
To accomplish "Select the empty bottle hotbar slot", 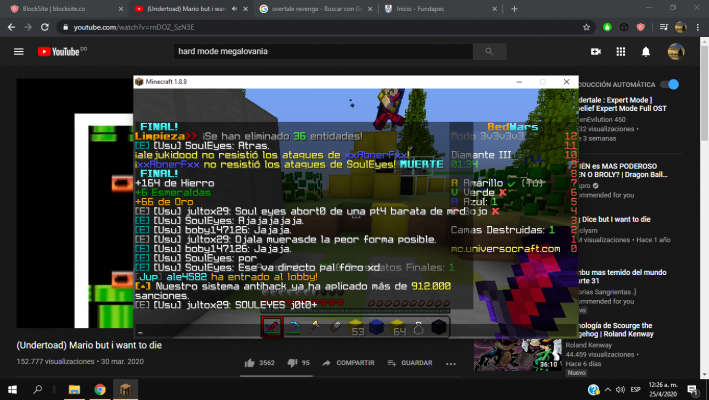I will [x=418, y=327].
